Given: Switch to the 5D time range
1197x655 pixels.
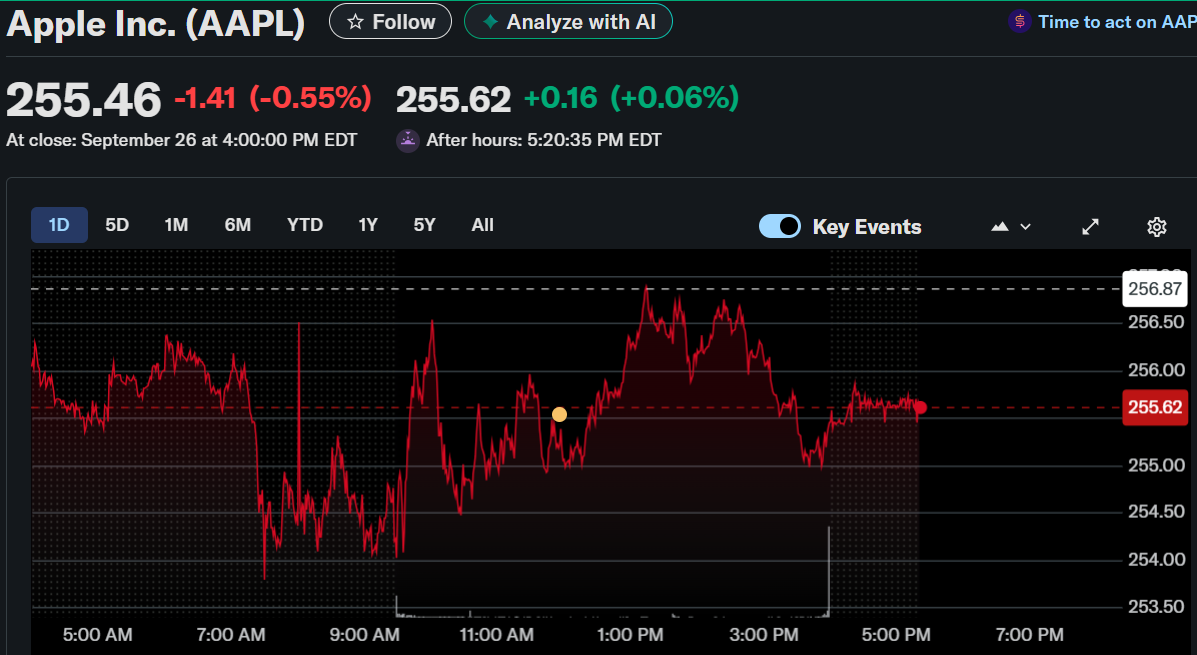Looking at the screenshot, I should pos(117,225).
